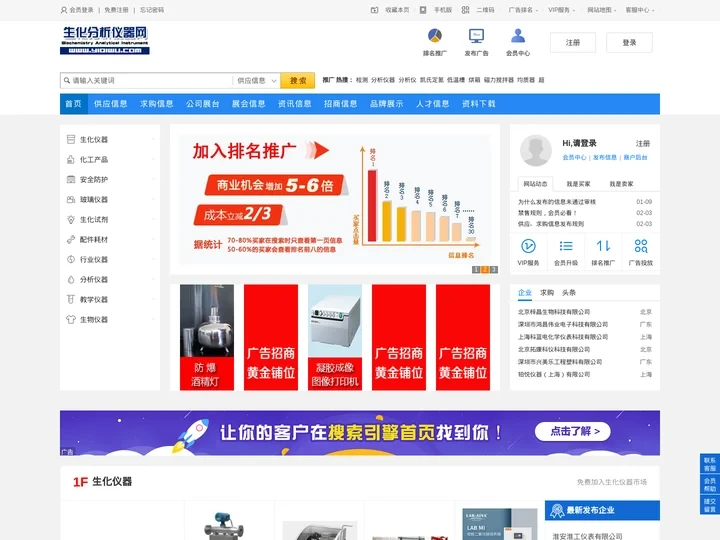The image size is (720, 540).
Task: Click the 生化分析仪器网 site logo
Action: [x=105, y=40]
